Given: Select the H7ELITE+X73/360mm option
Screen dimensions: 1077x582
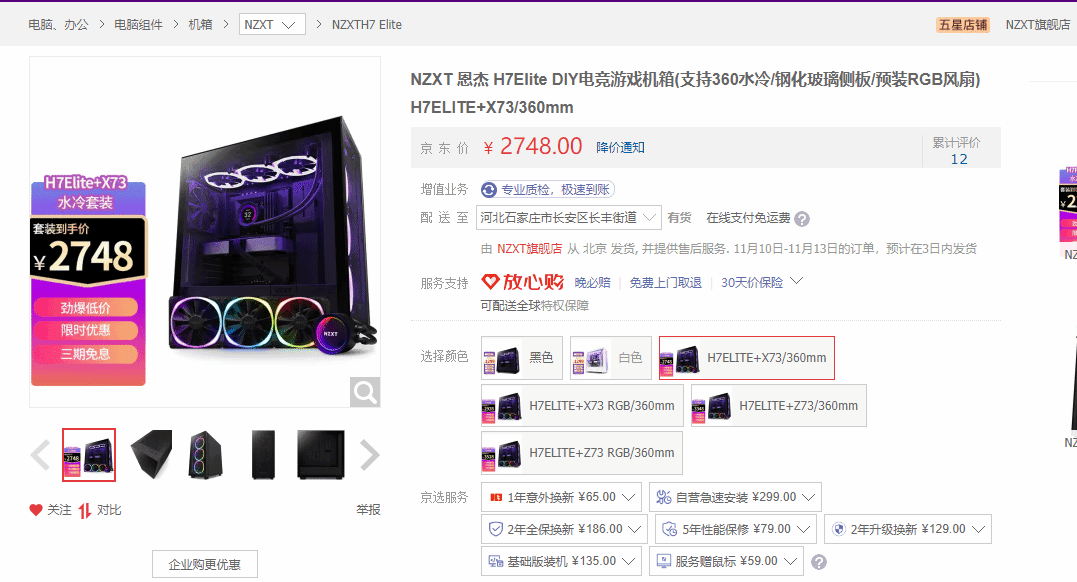Looking at the screenshot, I should coord(747,358).
